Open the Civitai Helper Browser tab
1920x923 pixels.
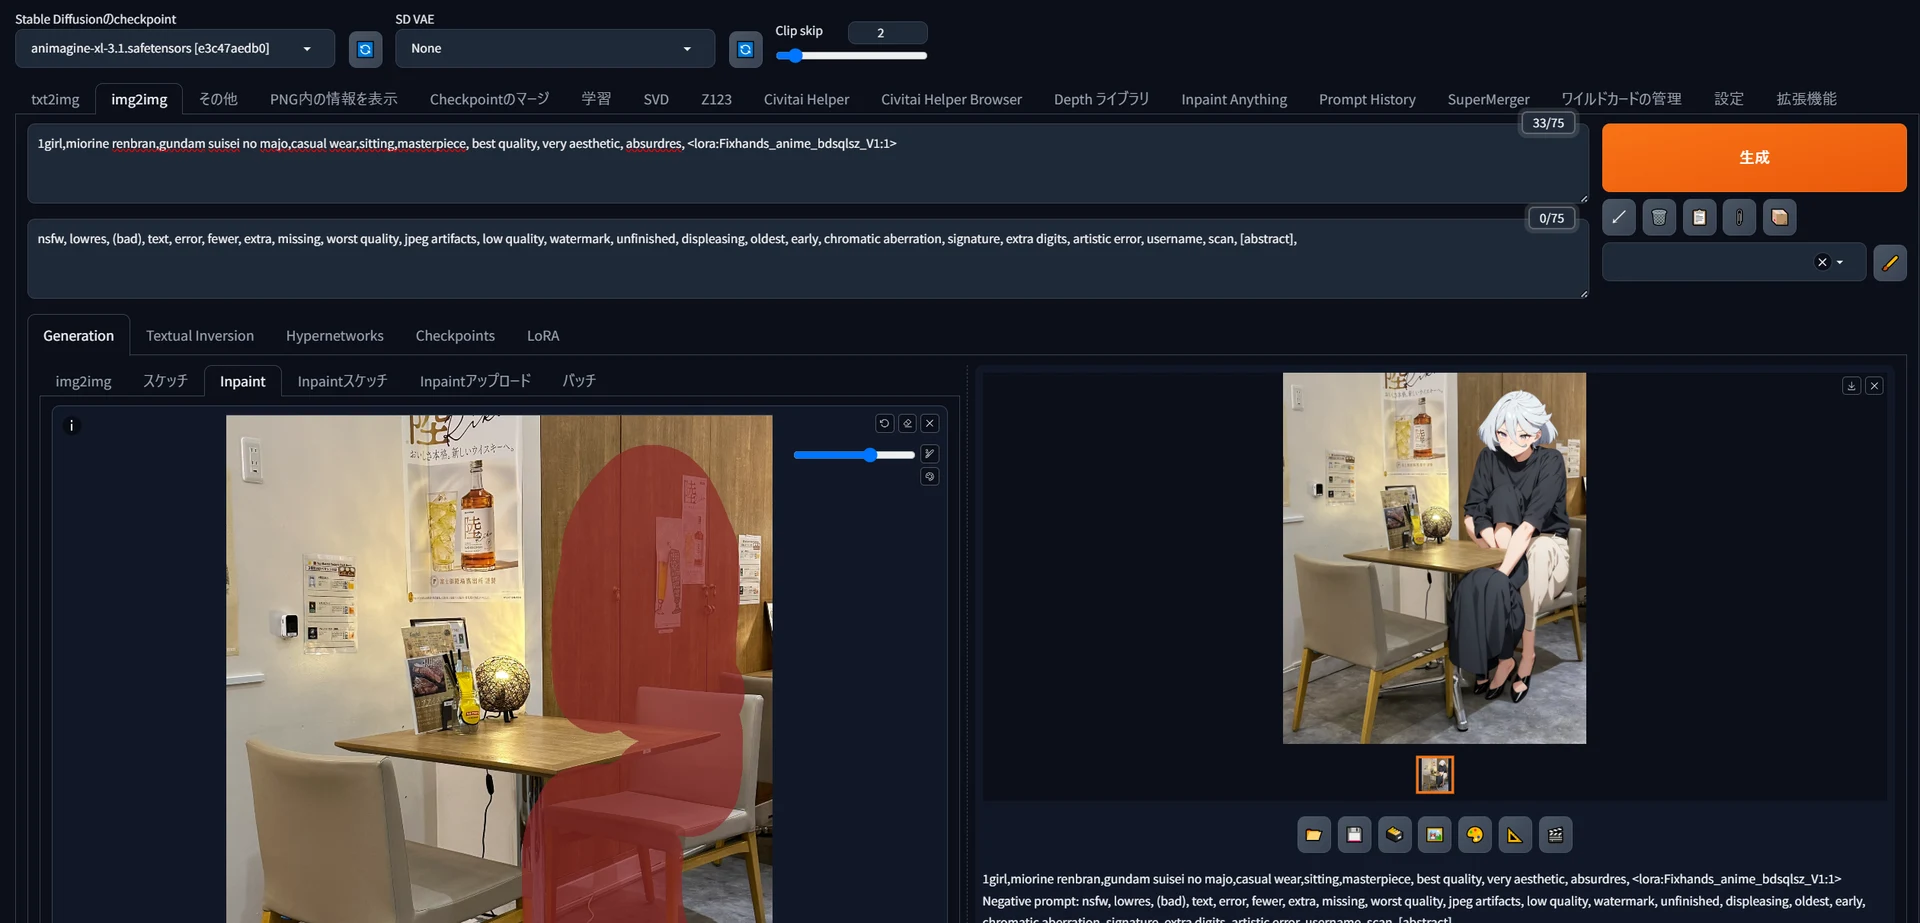pyautogui.click(x=951, y=99)
